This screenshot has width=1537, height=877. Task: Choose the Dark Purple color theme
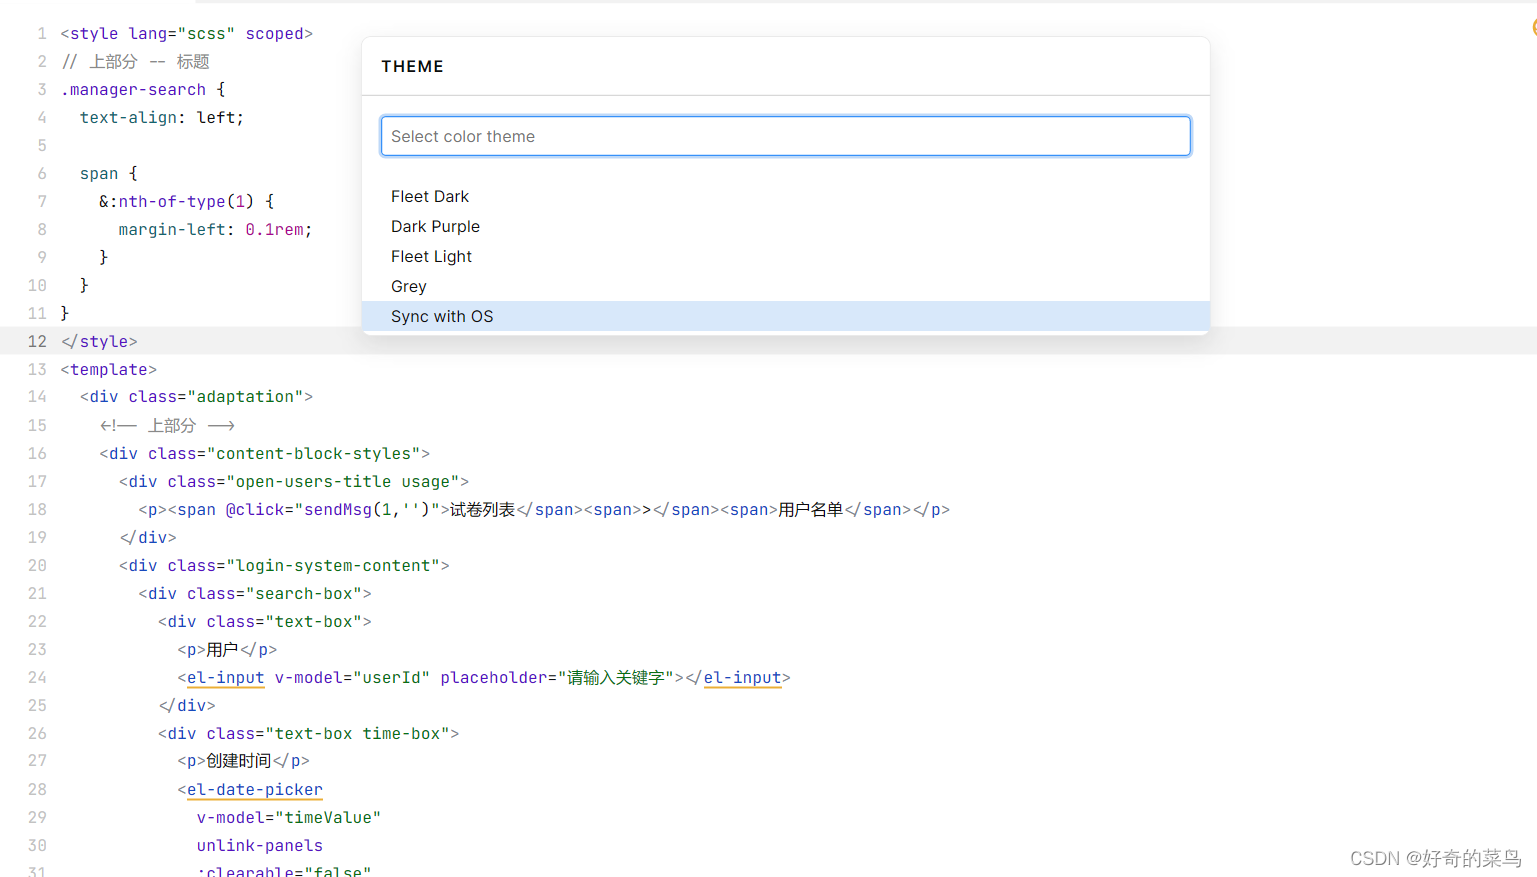pyautogui.click(x=435, y=226)
